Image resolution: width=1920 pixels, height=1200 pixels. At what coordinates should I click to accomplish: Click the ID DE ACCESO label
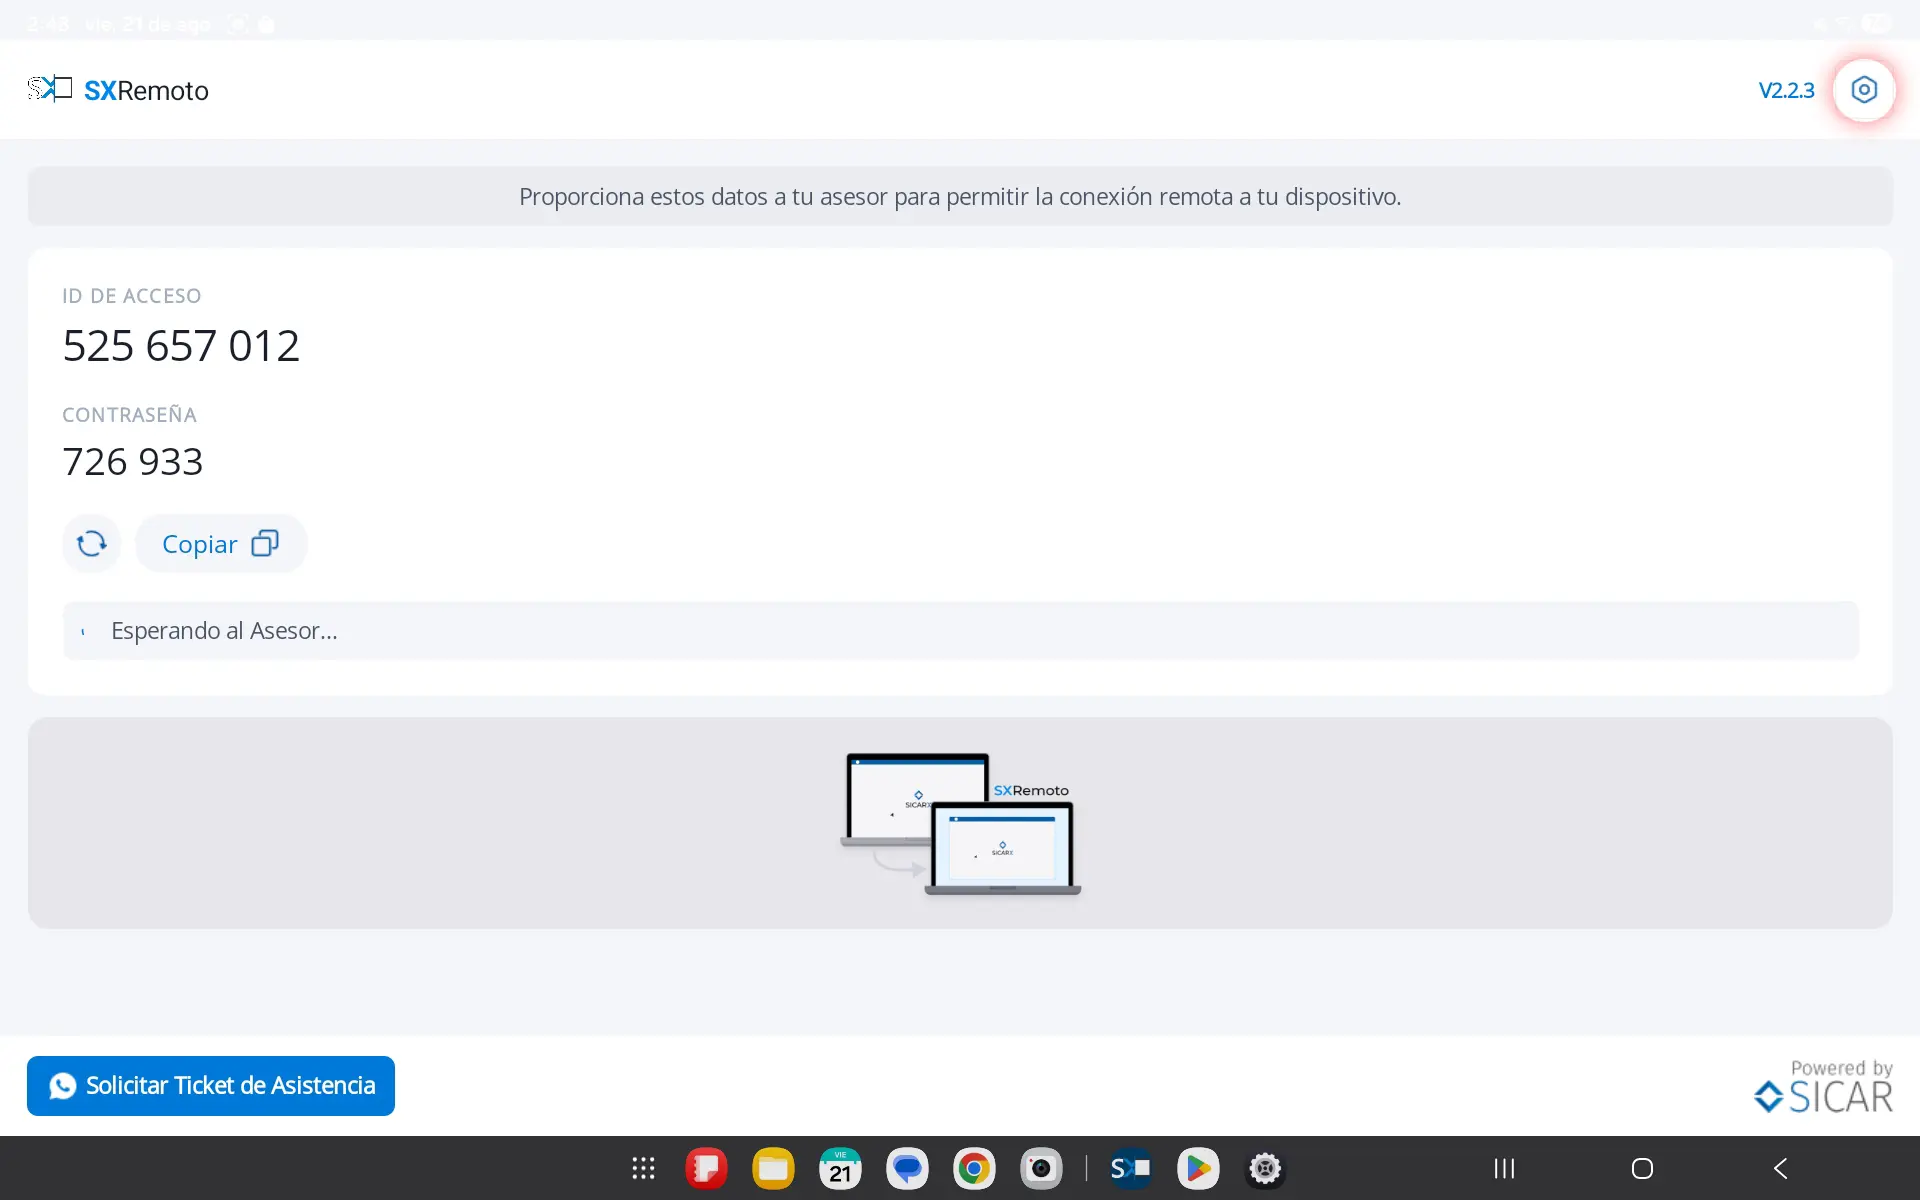point(132,296)
